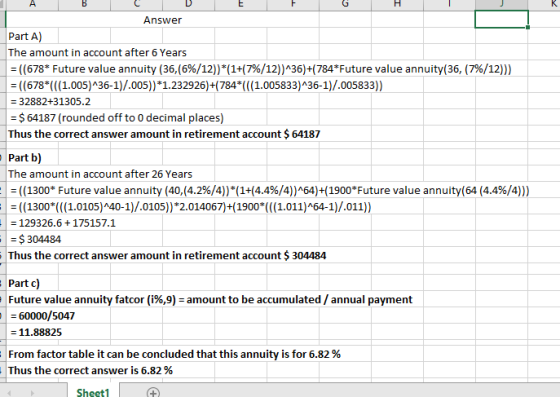Click the sheet scroll-left arrow
Image resolution: width=560 pixels, height=397 pixels.
click(x=9, y=393)
